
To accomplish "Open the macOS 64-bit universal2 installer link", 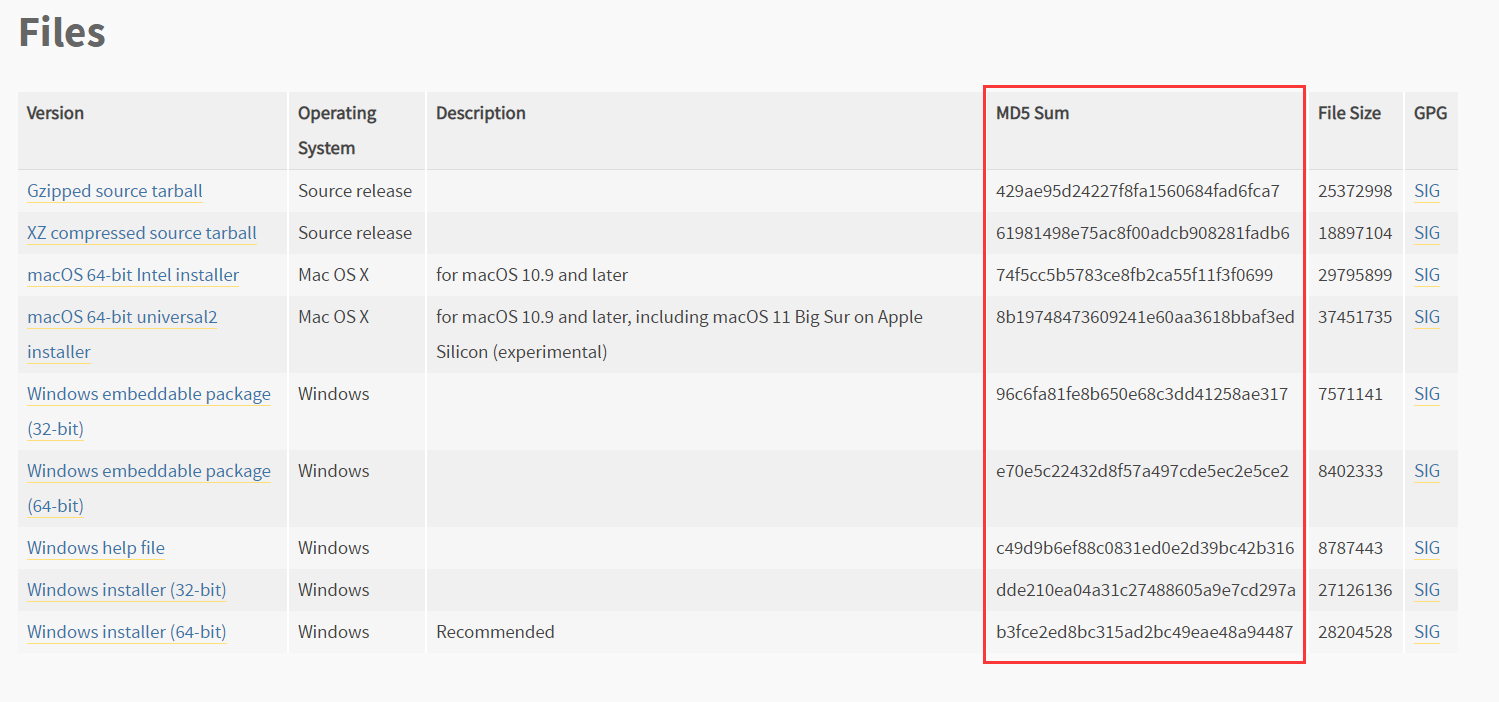I will [122, 317].
